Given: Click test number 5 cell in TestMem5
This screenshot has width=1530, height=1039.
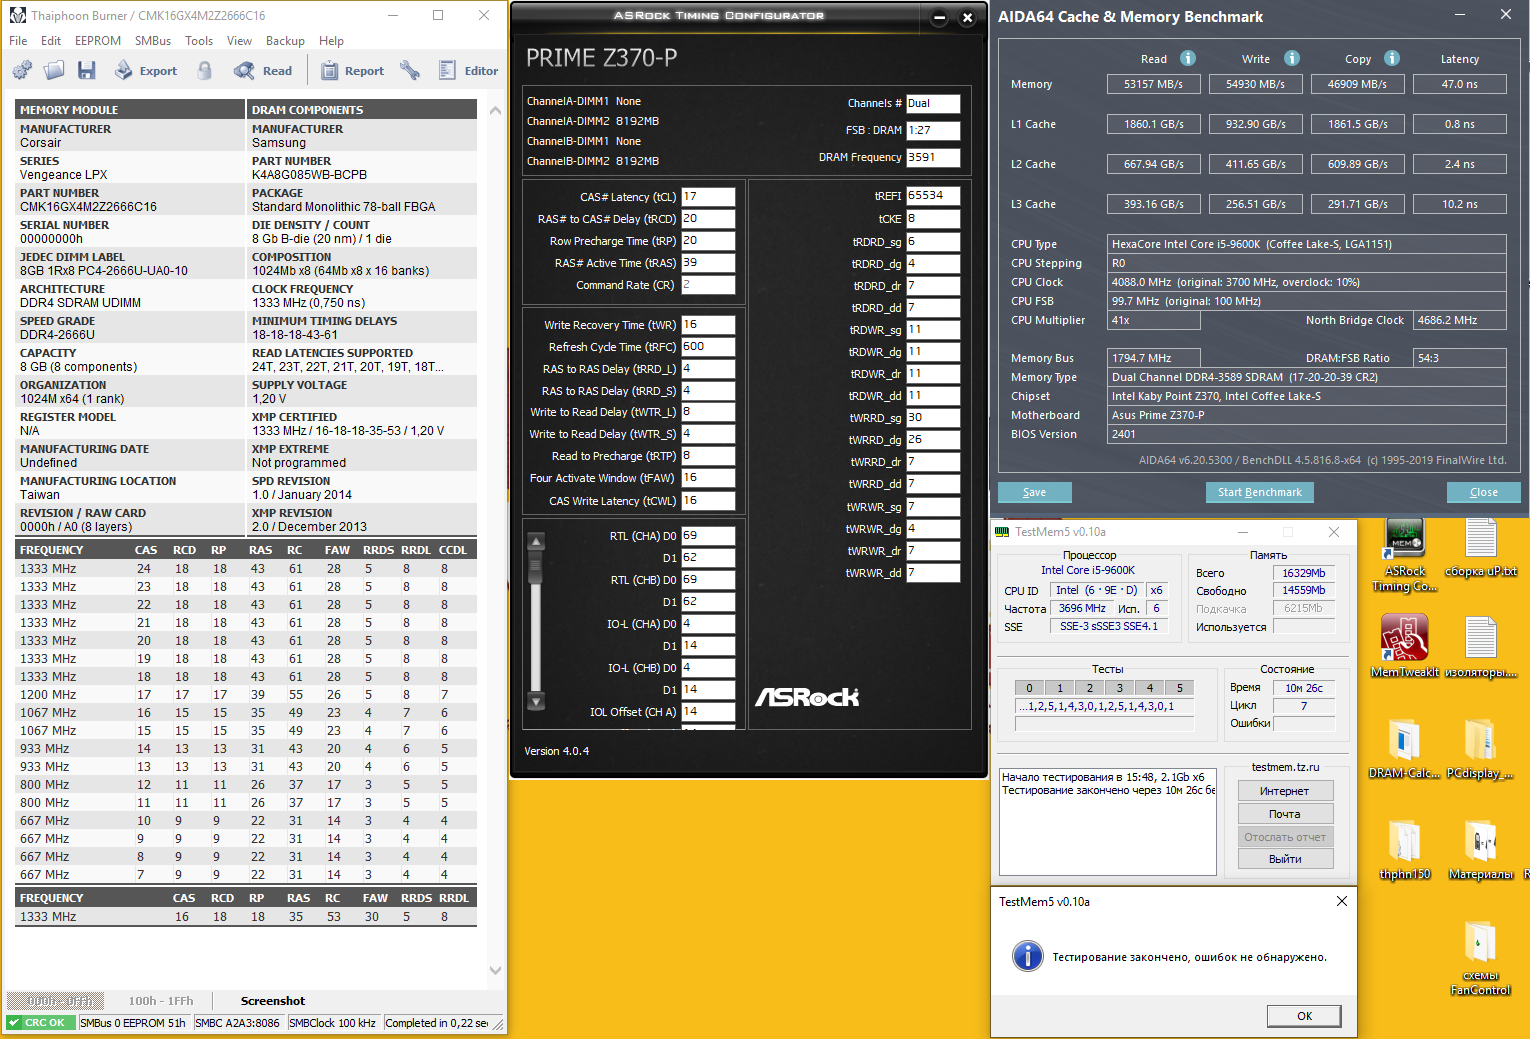Looking at the screenshot, I should pos(1180,688).
